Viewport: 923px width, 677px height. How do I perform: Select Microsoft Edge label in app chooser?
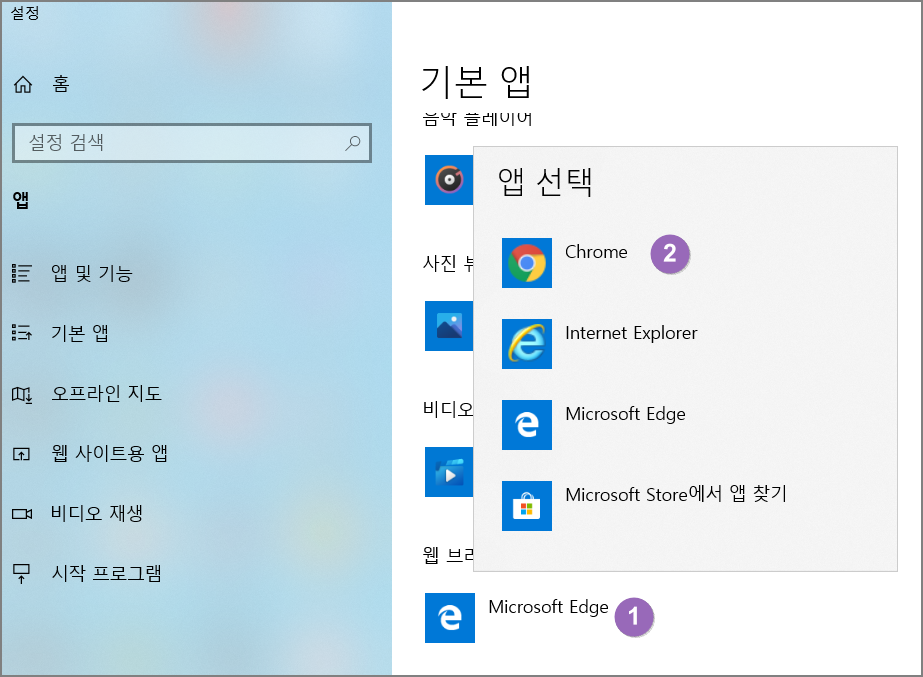(x=625, y=414)
